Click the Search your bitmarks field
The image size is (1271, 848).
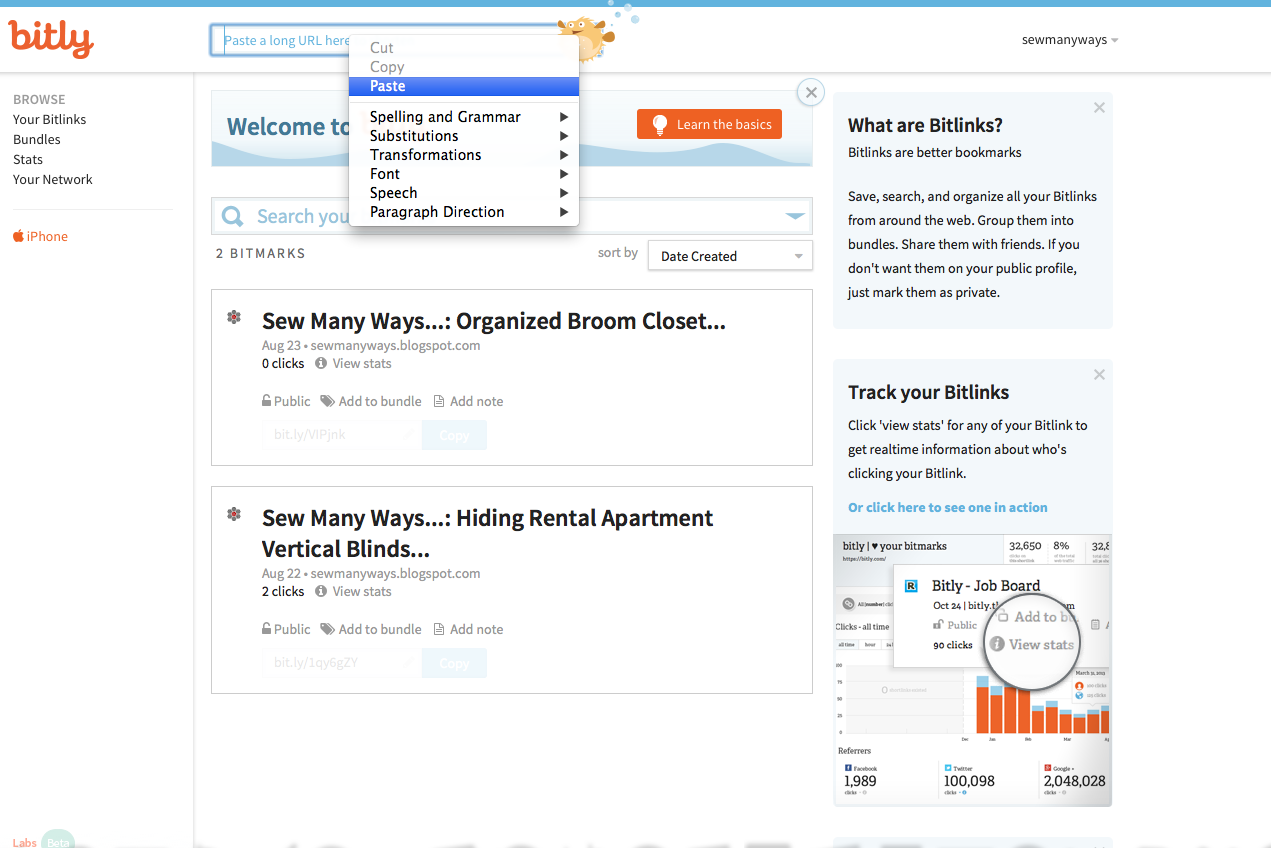511,216
